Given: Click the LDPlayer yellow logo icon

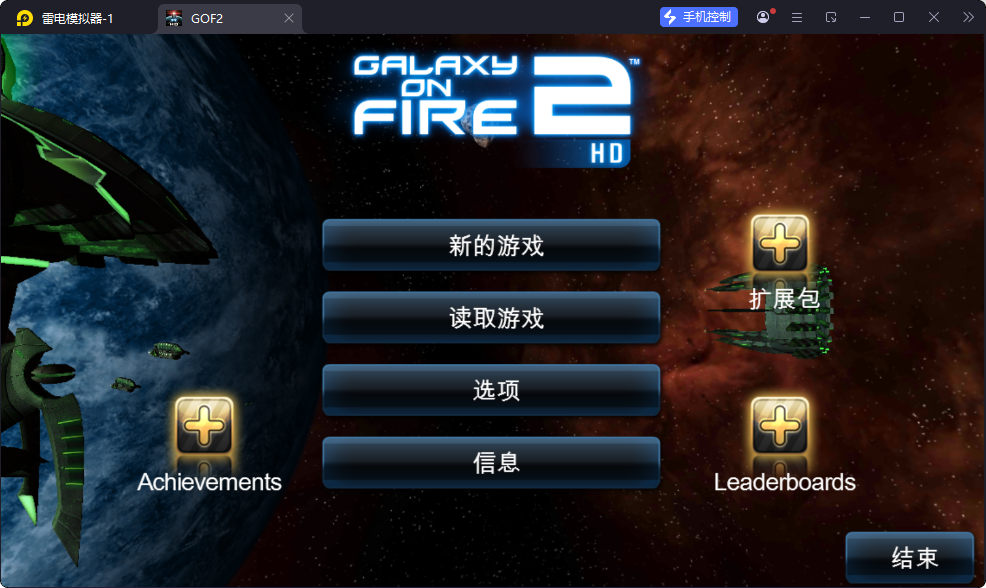Looking at the screenshot, I should click(25, 18).
